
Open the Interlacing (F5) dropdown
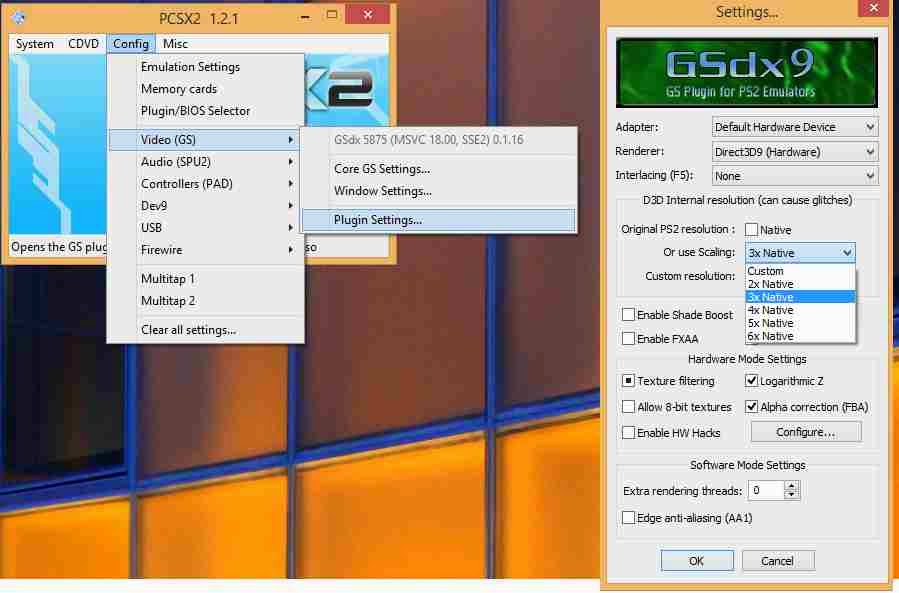(867, 176)
